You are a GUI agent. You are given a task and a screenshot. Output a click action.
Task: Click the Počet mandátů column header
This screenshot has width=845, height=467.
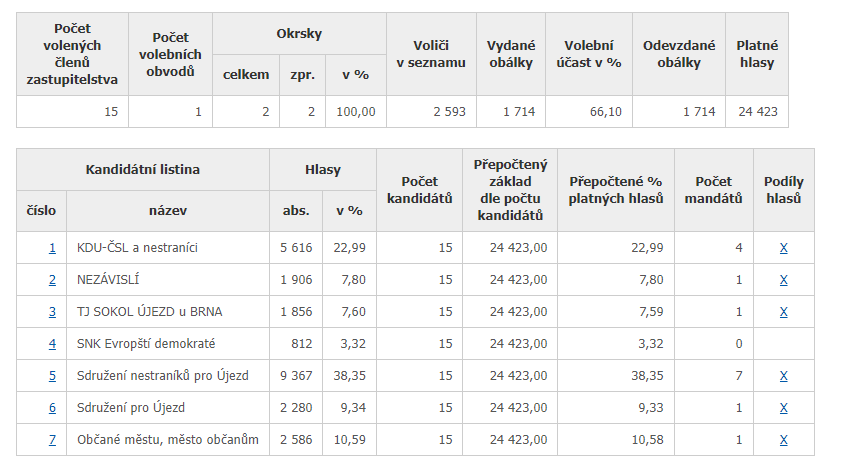pos(714,190)
